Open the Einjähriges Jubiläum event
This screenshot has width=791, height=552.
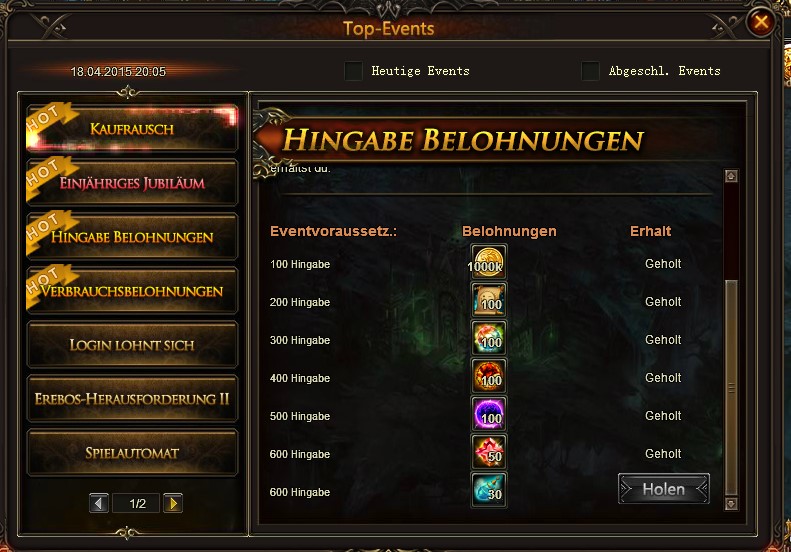point(132,182)
